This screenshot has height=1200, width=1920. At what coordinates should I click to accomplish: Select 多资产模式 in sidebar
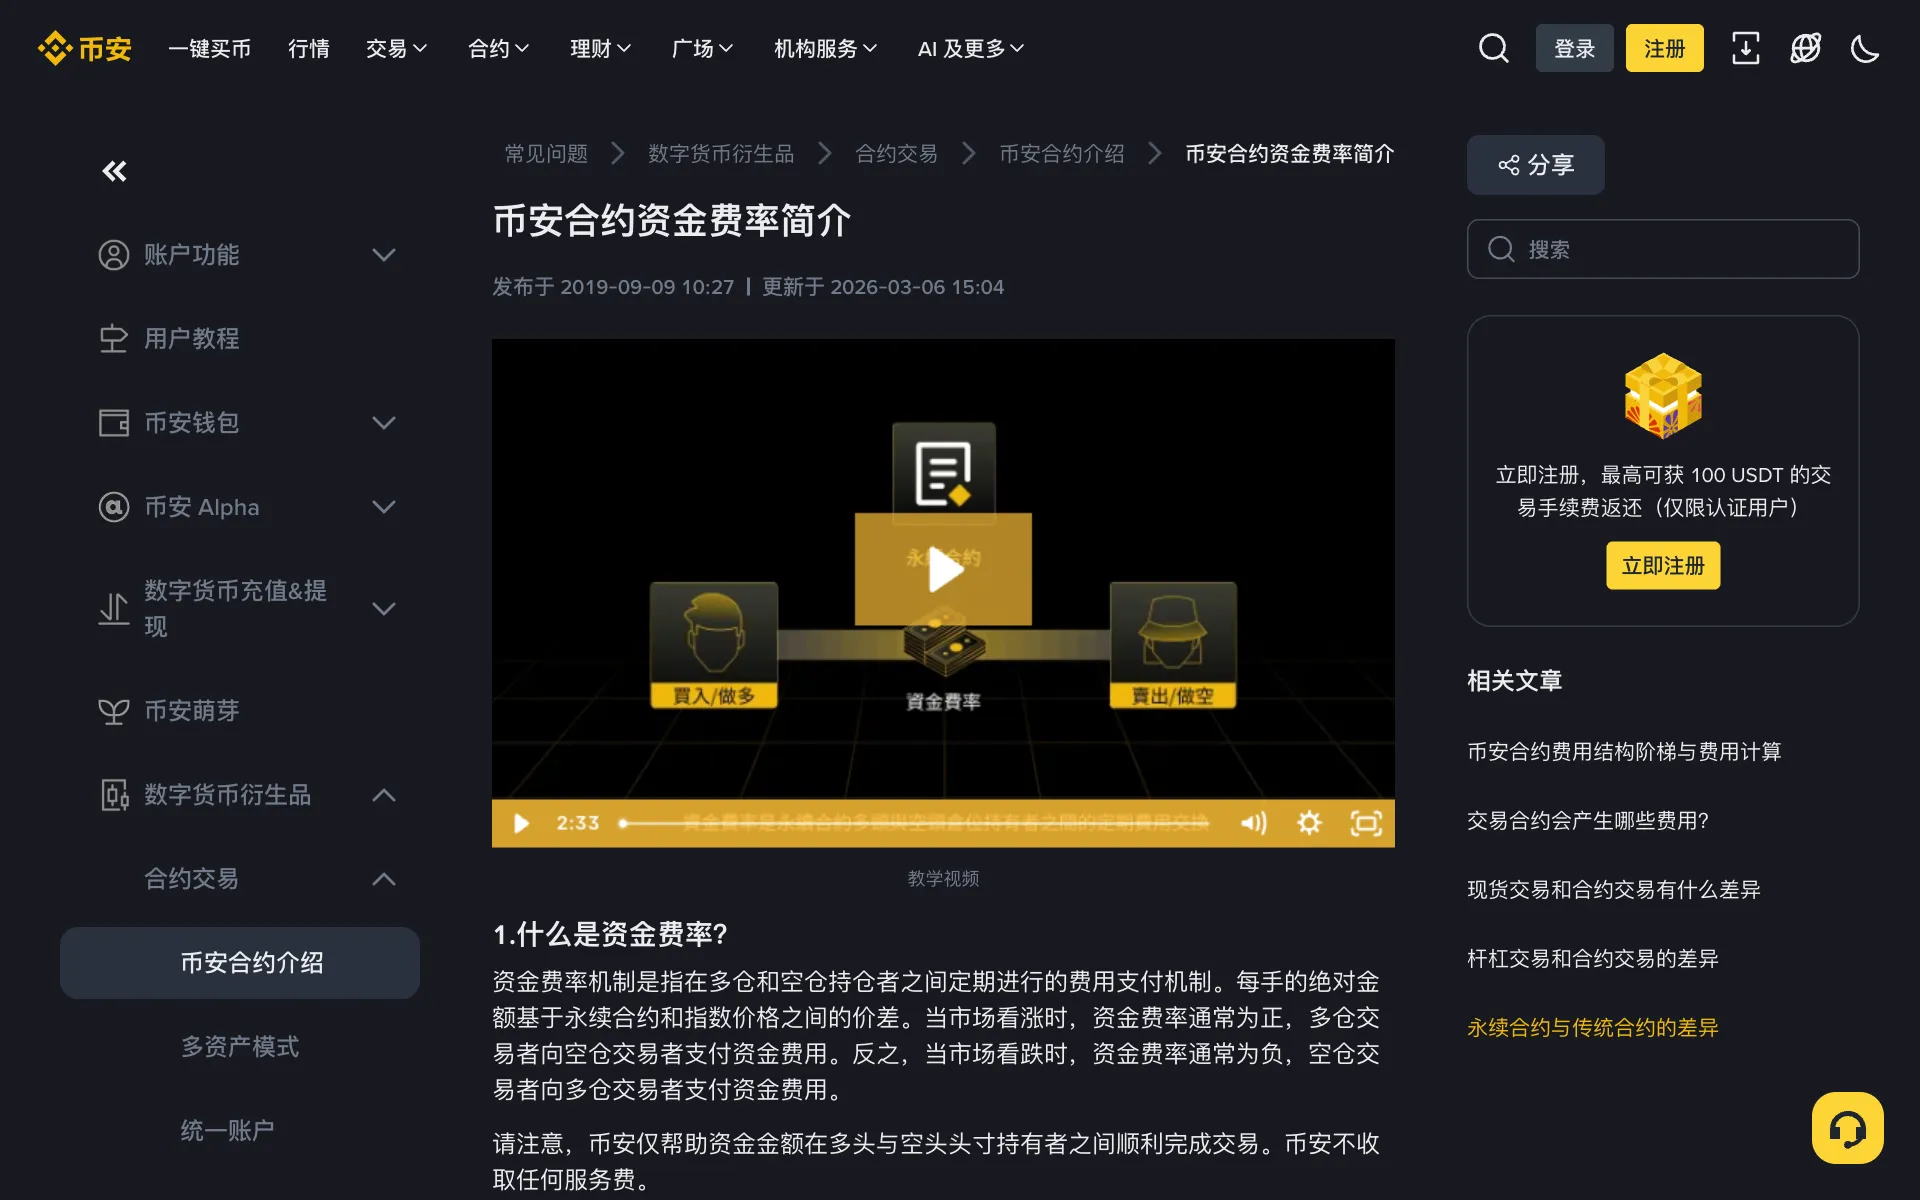click(240, 1047)
